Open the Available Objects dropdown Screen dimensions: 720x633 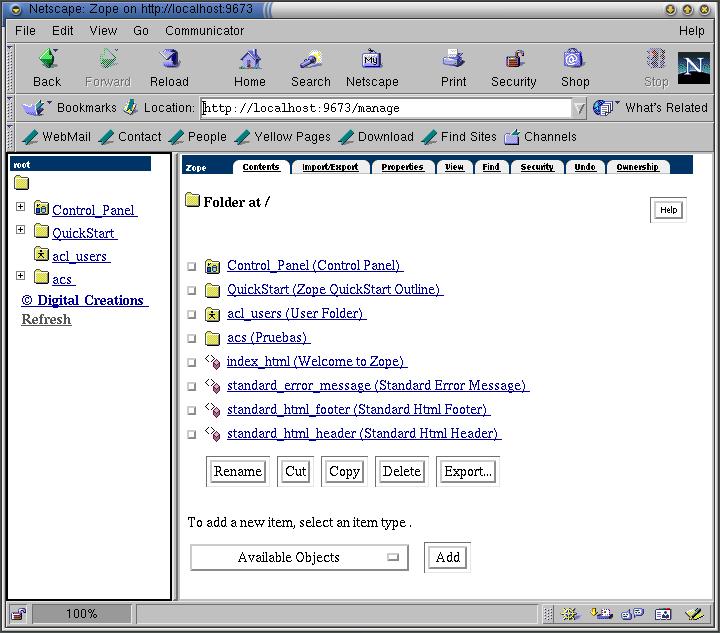(299, 557)
